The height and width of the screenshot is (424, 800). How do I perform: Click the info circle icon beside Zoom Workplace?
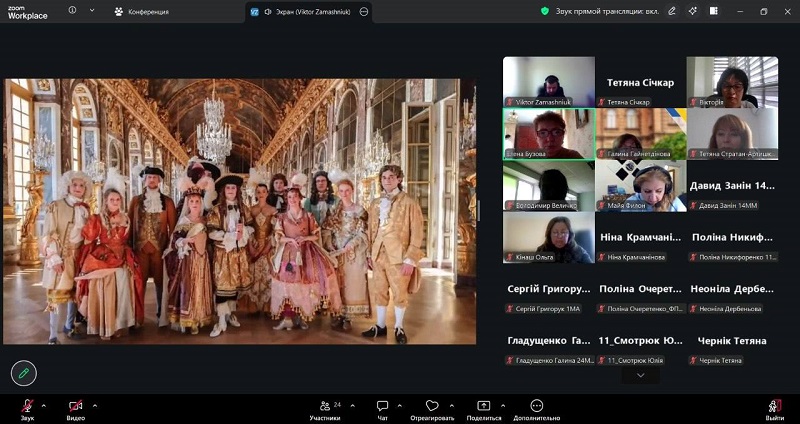[x=72, y=11]
